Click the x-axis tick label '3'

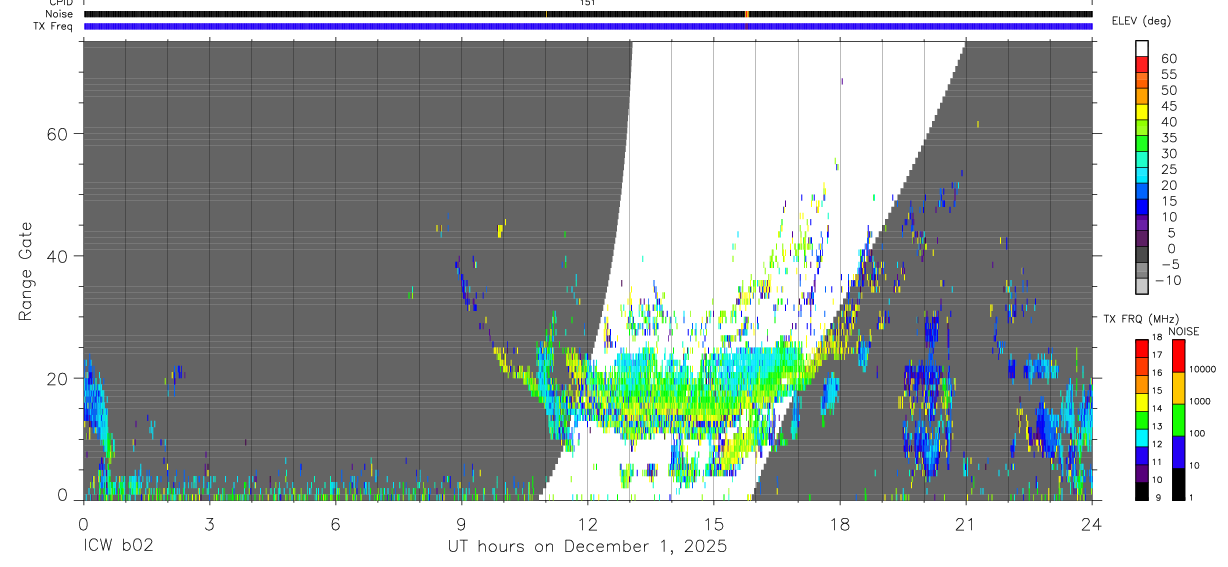point(209,524)
